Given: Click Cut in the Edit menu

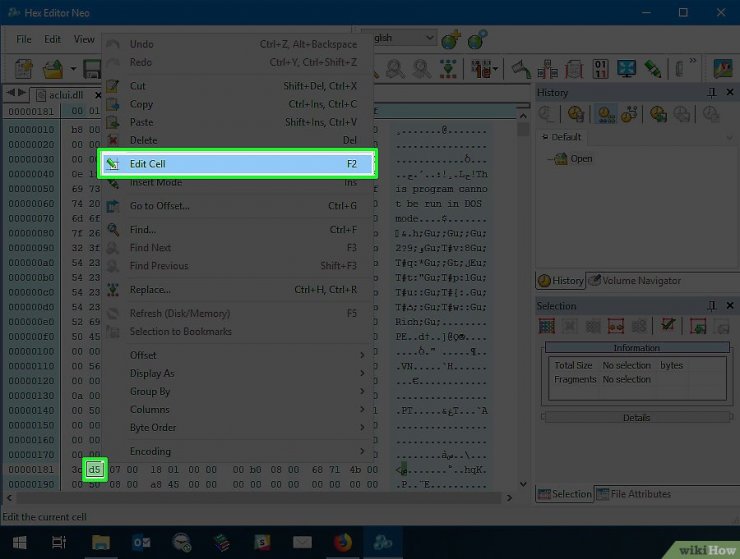Looking at the screenshot, I should pos(237,86).
